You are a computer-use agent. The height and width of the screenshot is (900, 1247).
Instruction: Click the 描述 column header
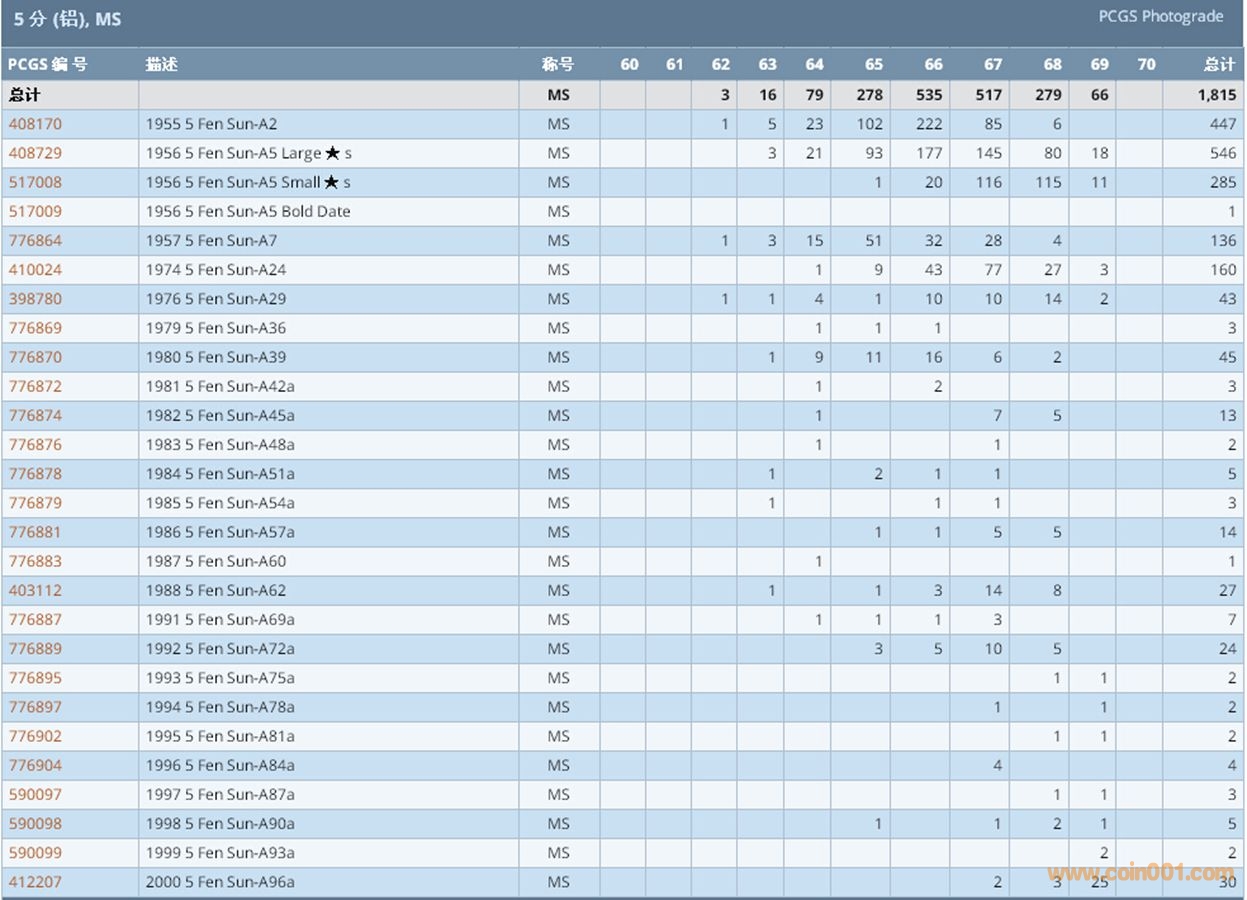(x=162, y=64)
